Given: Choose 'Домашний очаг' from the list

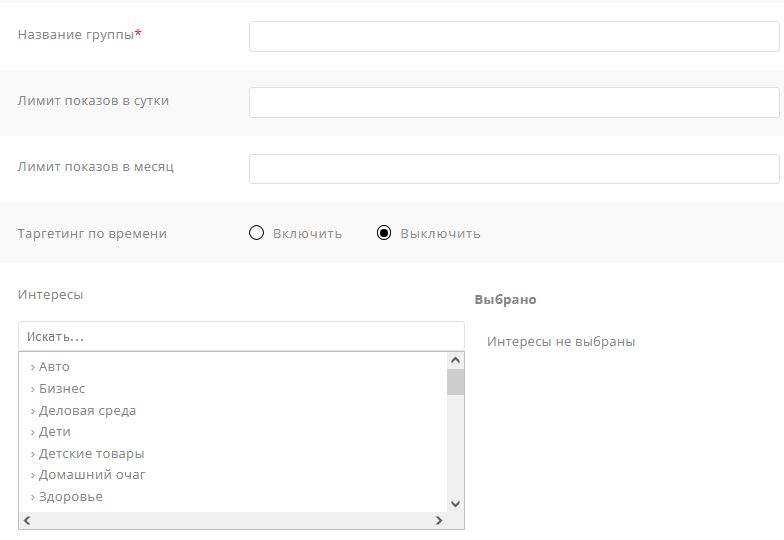Looking at the screenshot, I should tap(91, 475).
